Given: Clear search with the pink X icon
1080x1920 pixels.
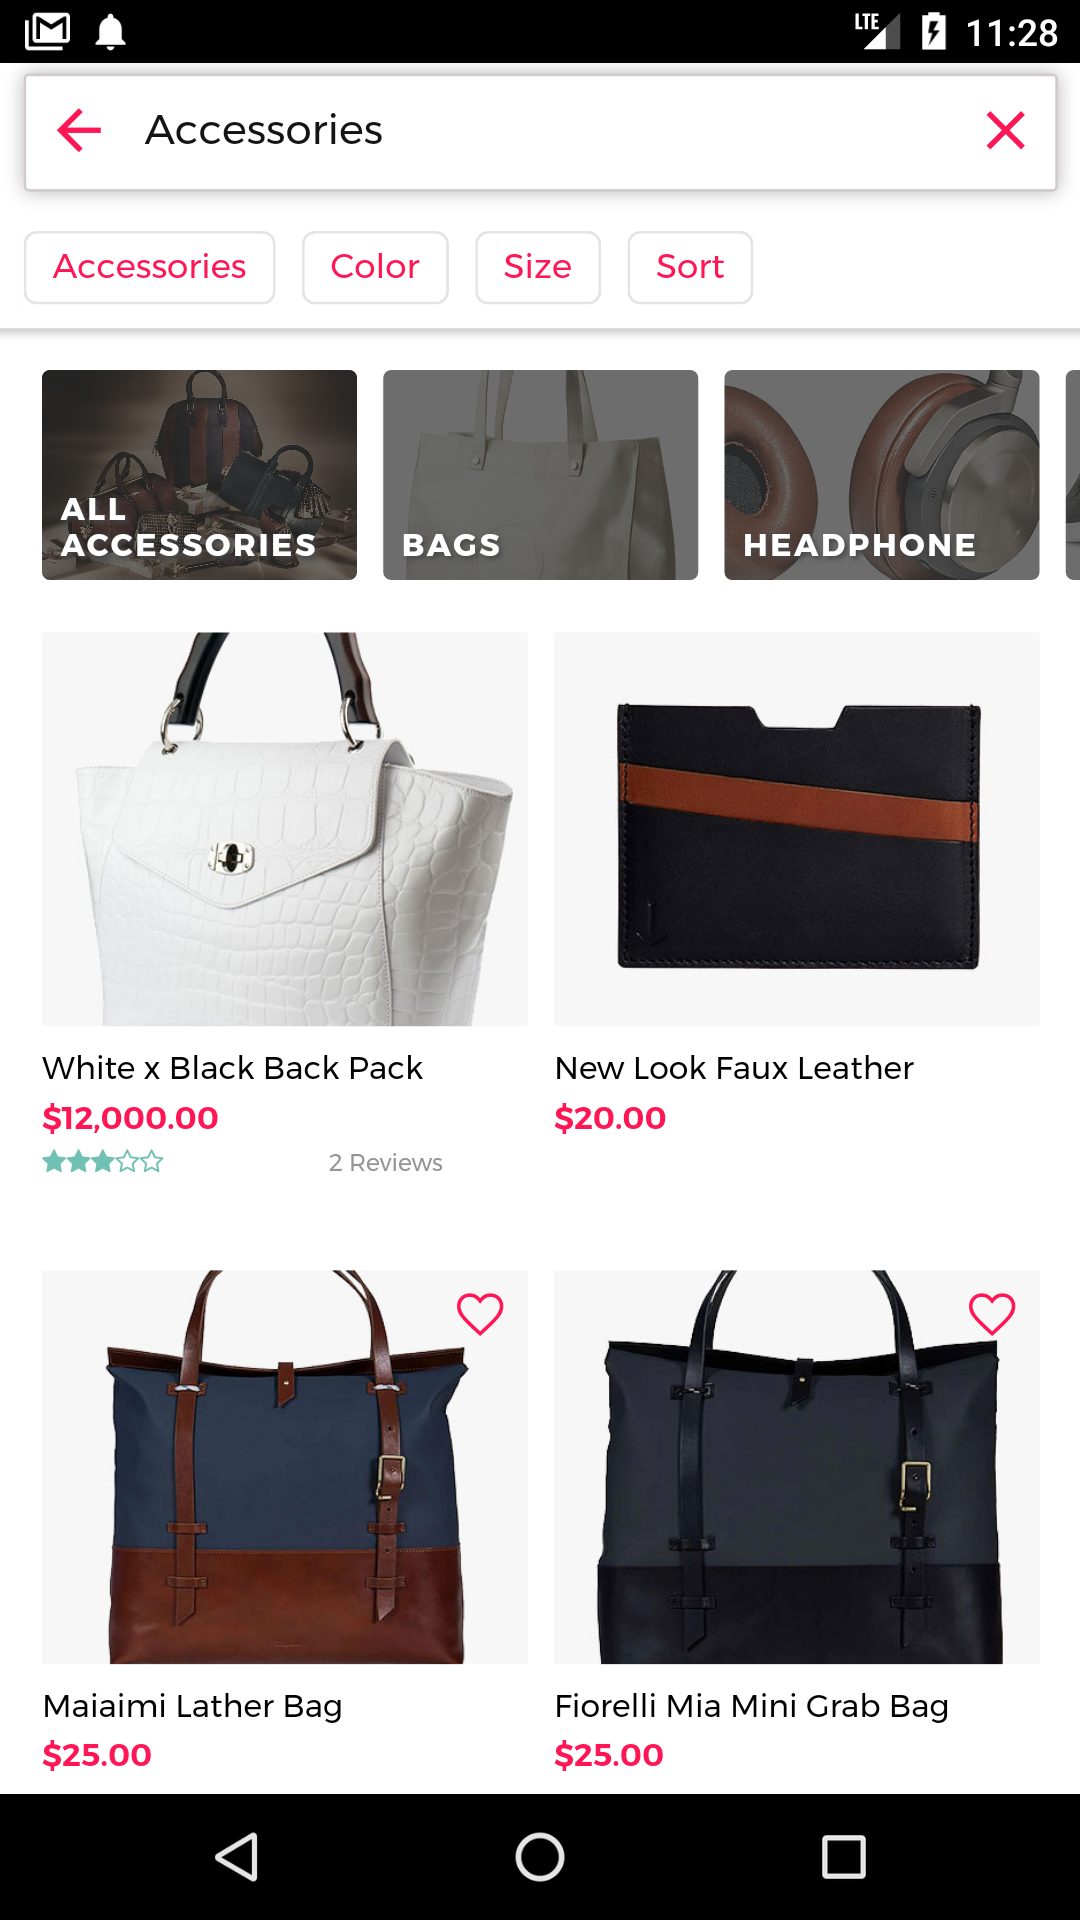Looking at the screenshot, I should 1005,131.
